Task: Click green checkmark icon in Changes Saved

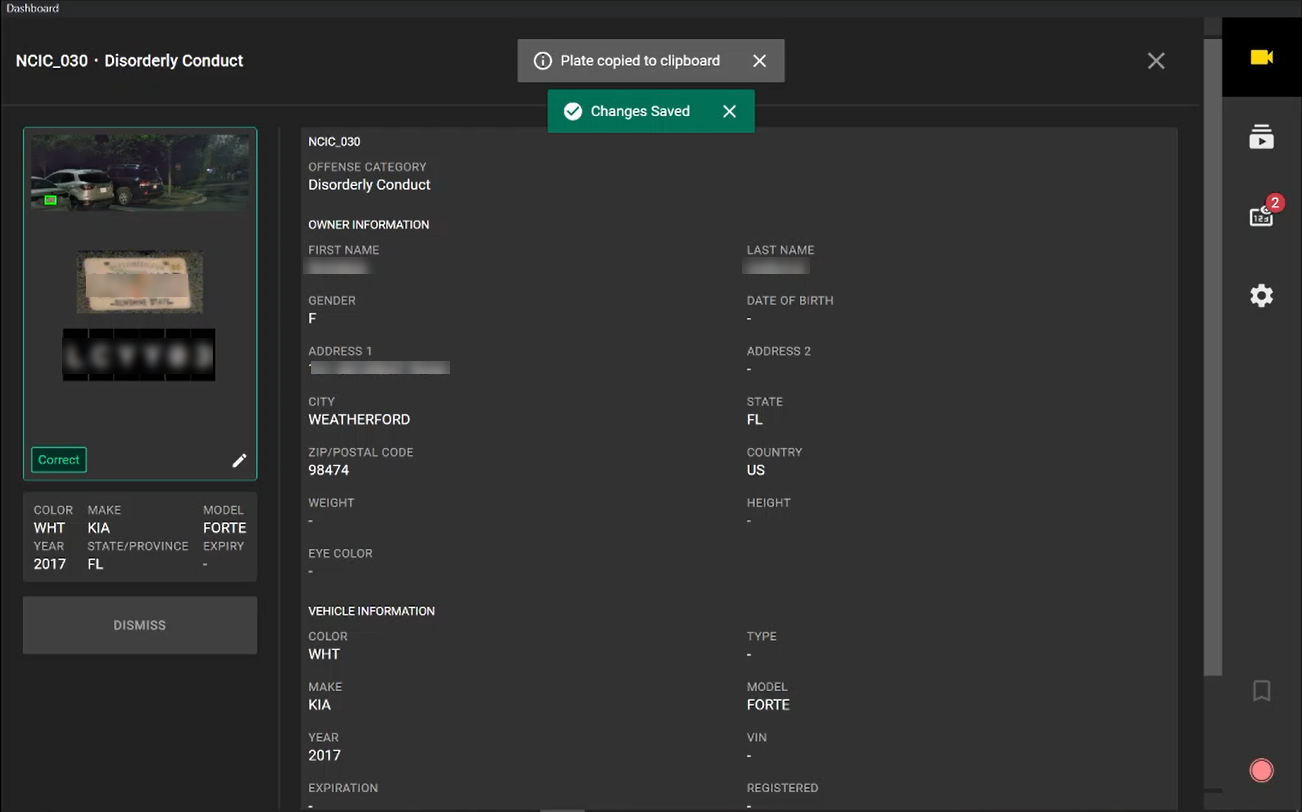Action: pos(573,111)
